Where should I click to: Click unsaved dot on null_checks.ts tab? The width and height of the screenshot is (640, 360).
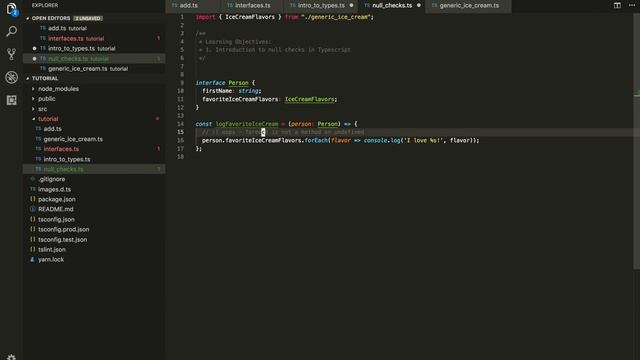pyautogui.click(x=419, y=5)
